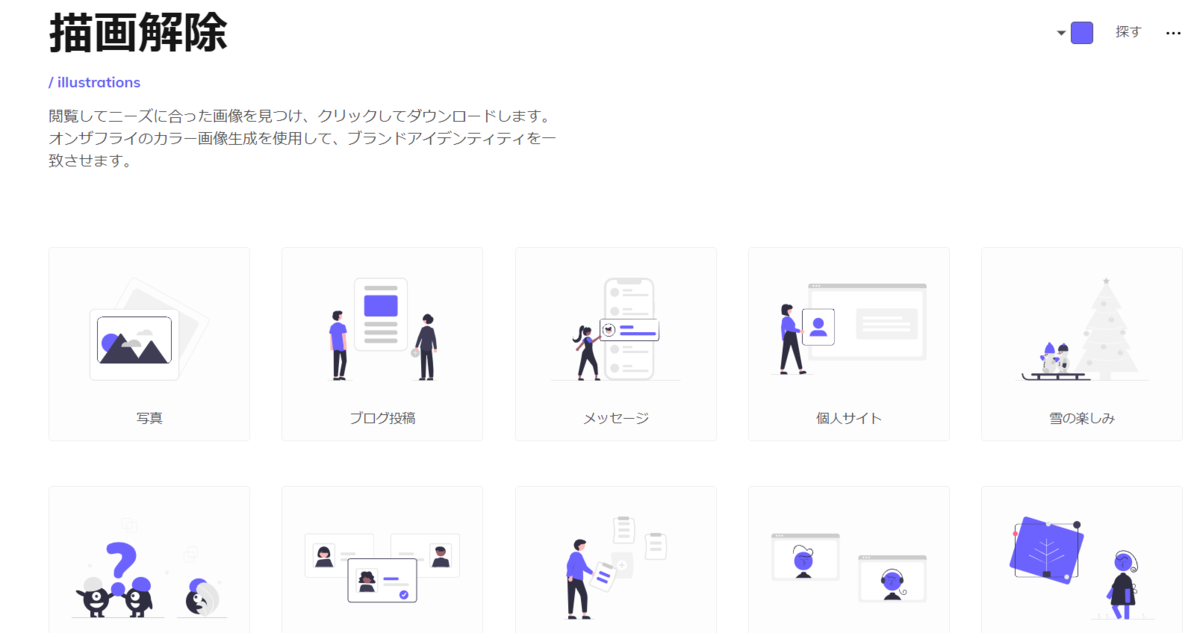The width and height of the screenshot is (1200, 633).
Task: Click the 探す search link
Action: coord(1128,32)
